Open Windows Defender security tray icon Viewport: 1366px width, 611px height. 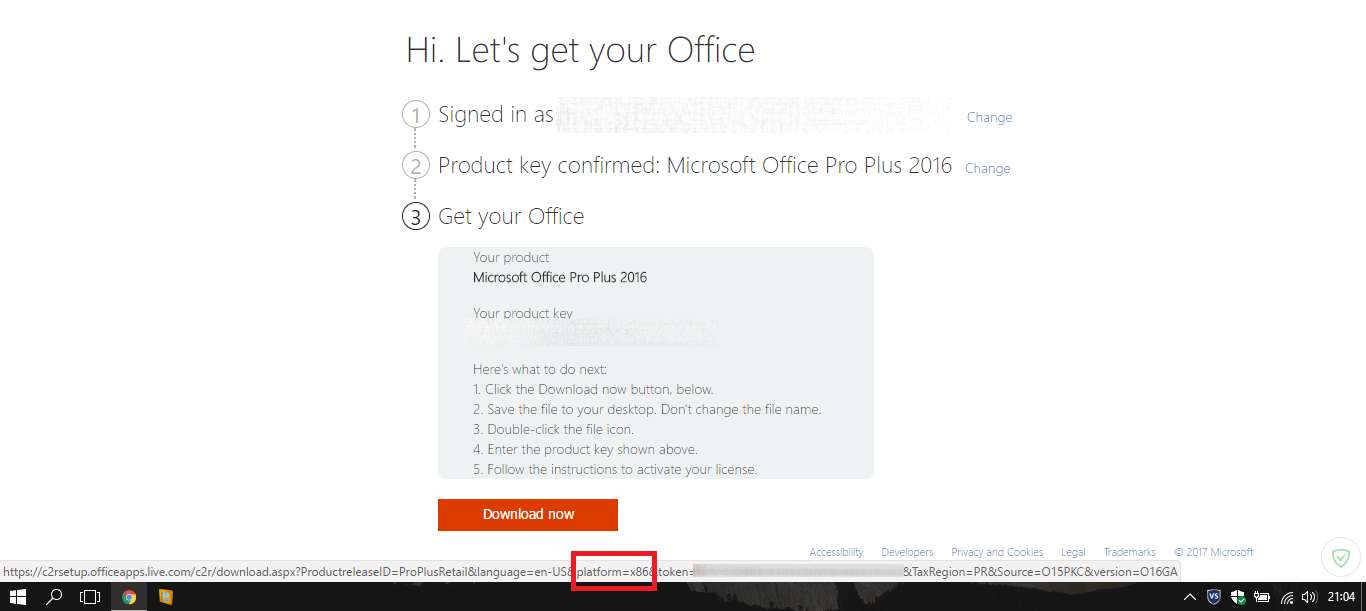pyautogui.click(x=1237, y=597)
